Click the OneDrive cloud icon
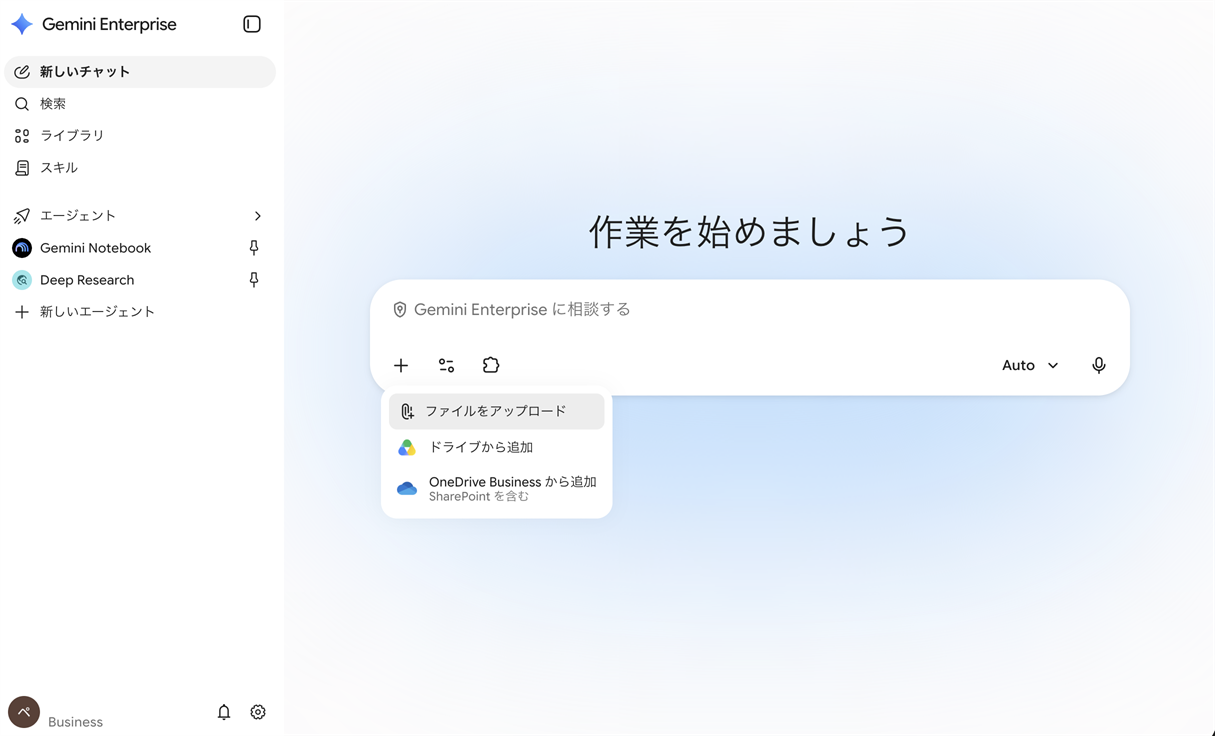1215x736 pixels. (x=407, y=489)
